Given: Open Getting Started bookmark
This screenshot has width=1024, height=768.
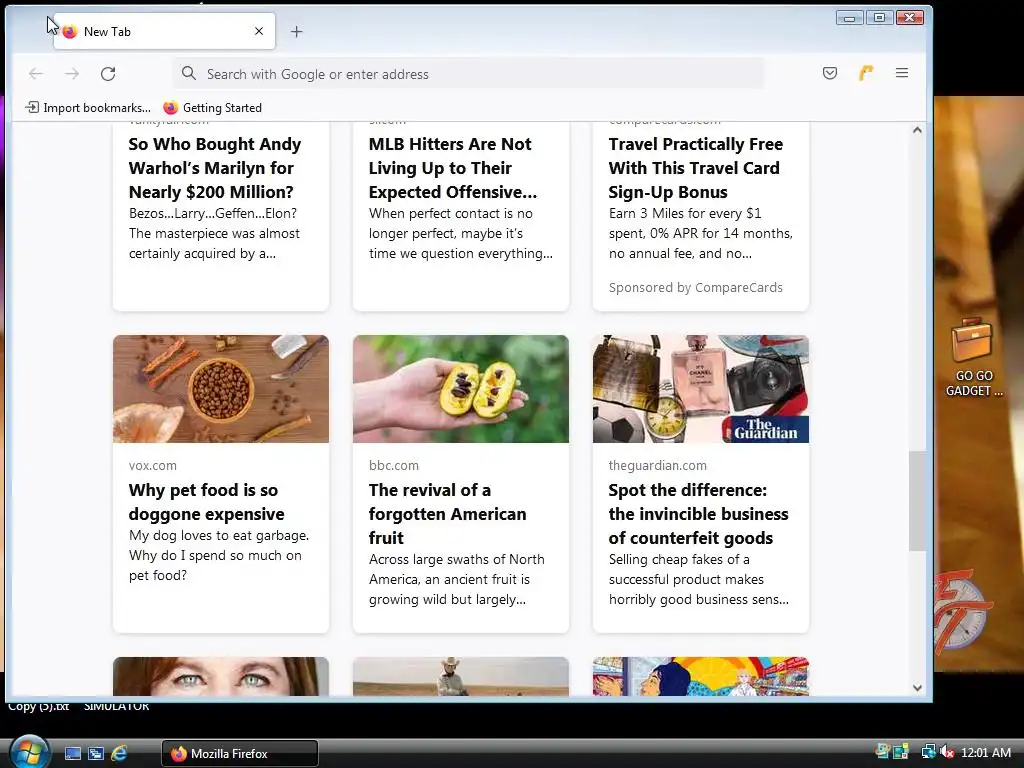Looking at the screenshot, I should pos(212,108).
